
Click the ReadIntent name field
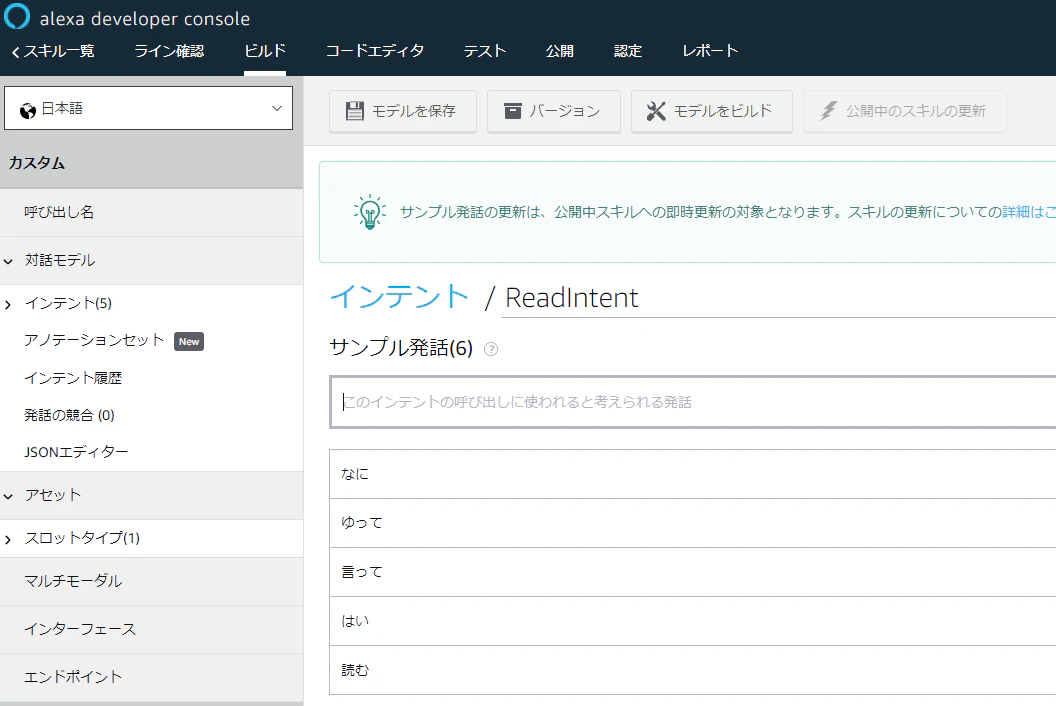[x=779, y=298]
